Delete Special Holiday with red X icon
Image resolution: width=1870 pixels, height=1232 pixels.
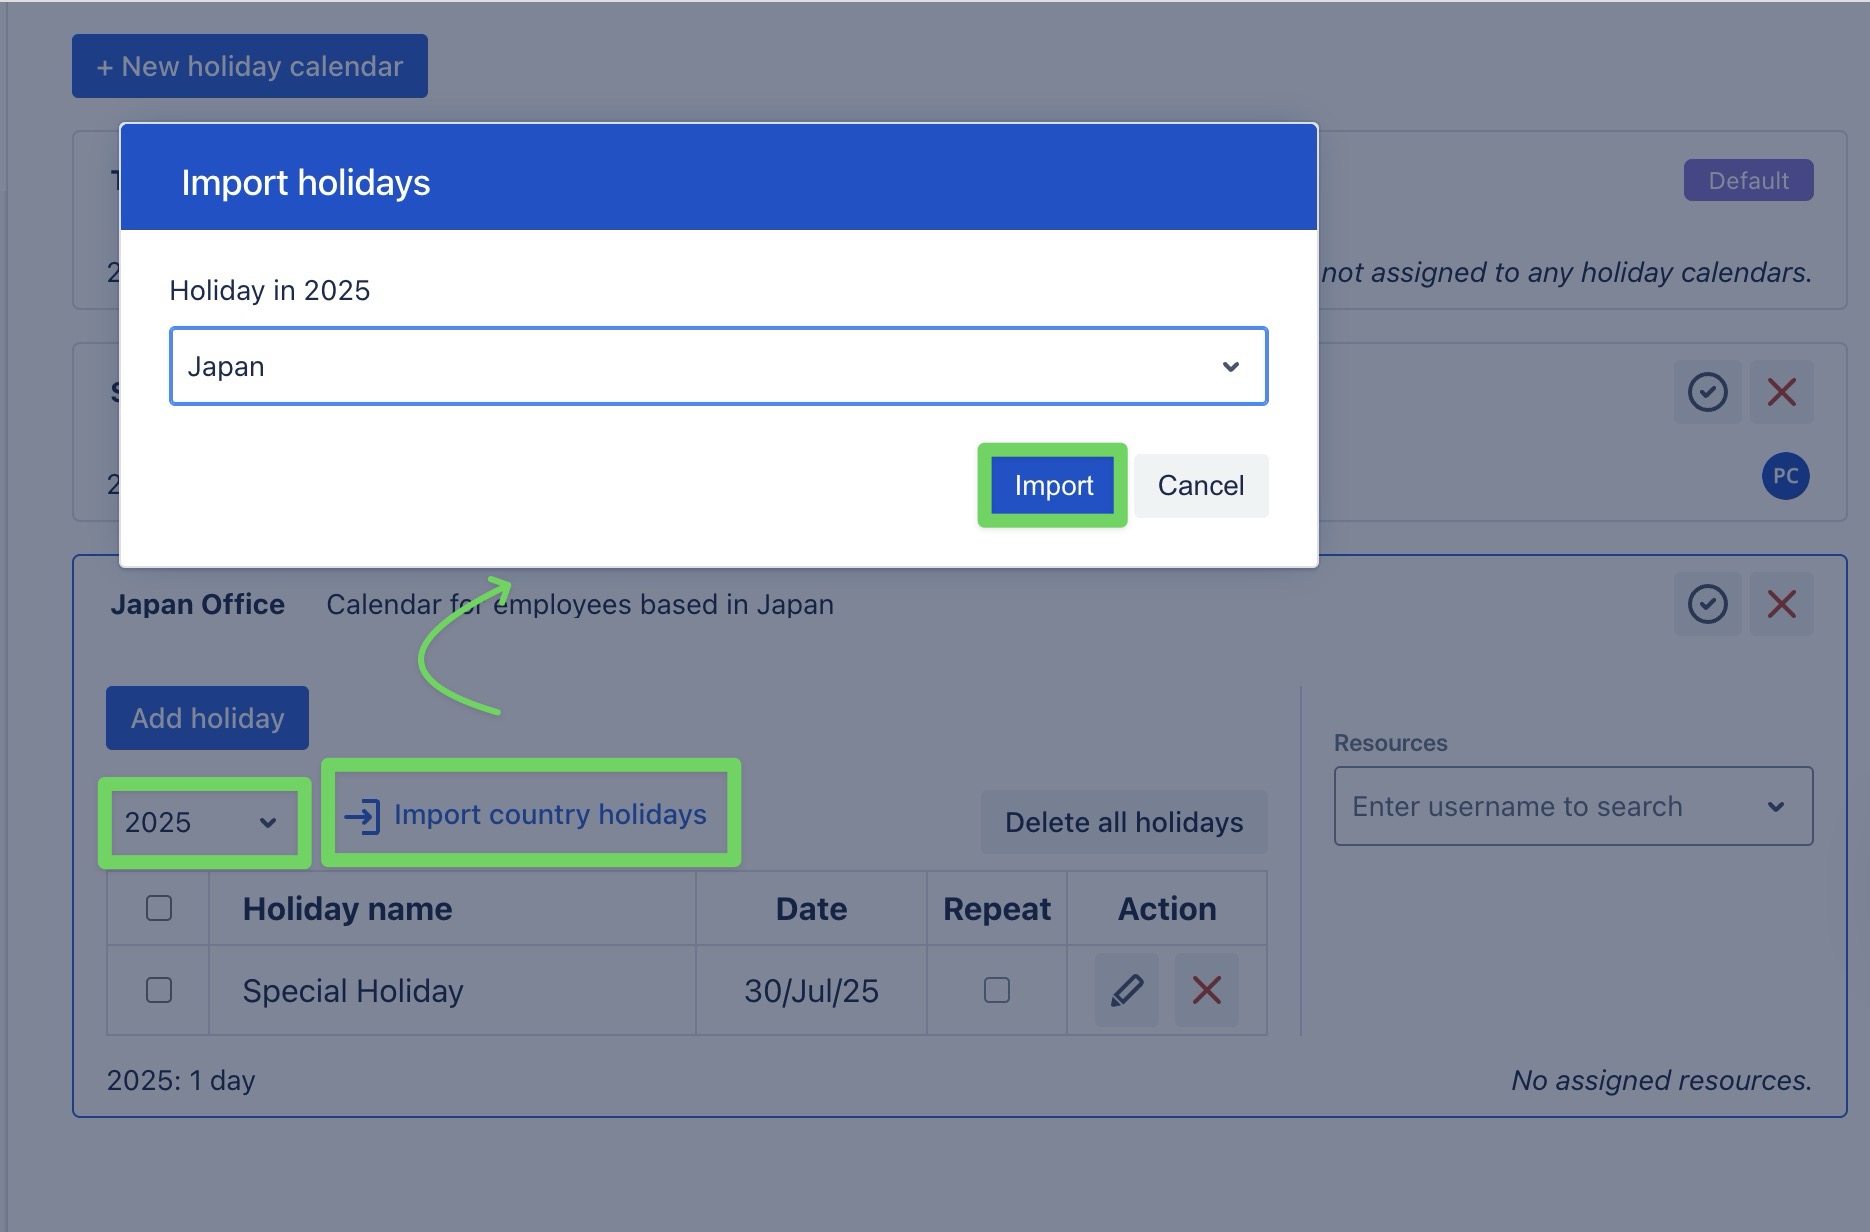click(1206, 990)
